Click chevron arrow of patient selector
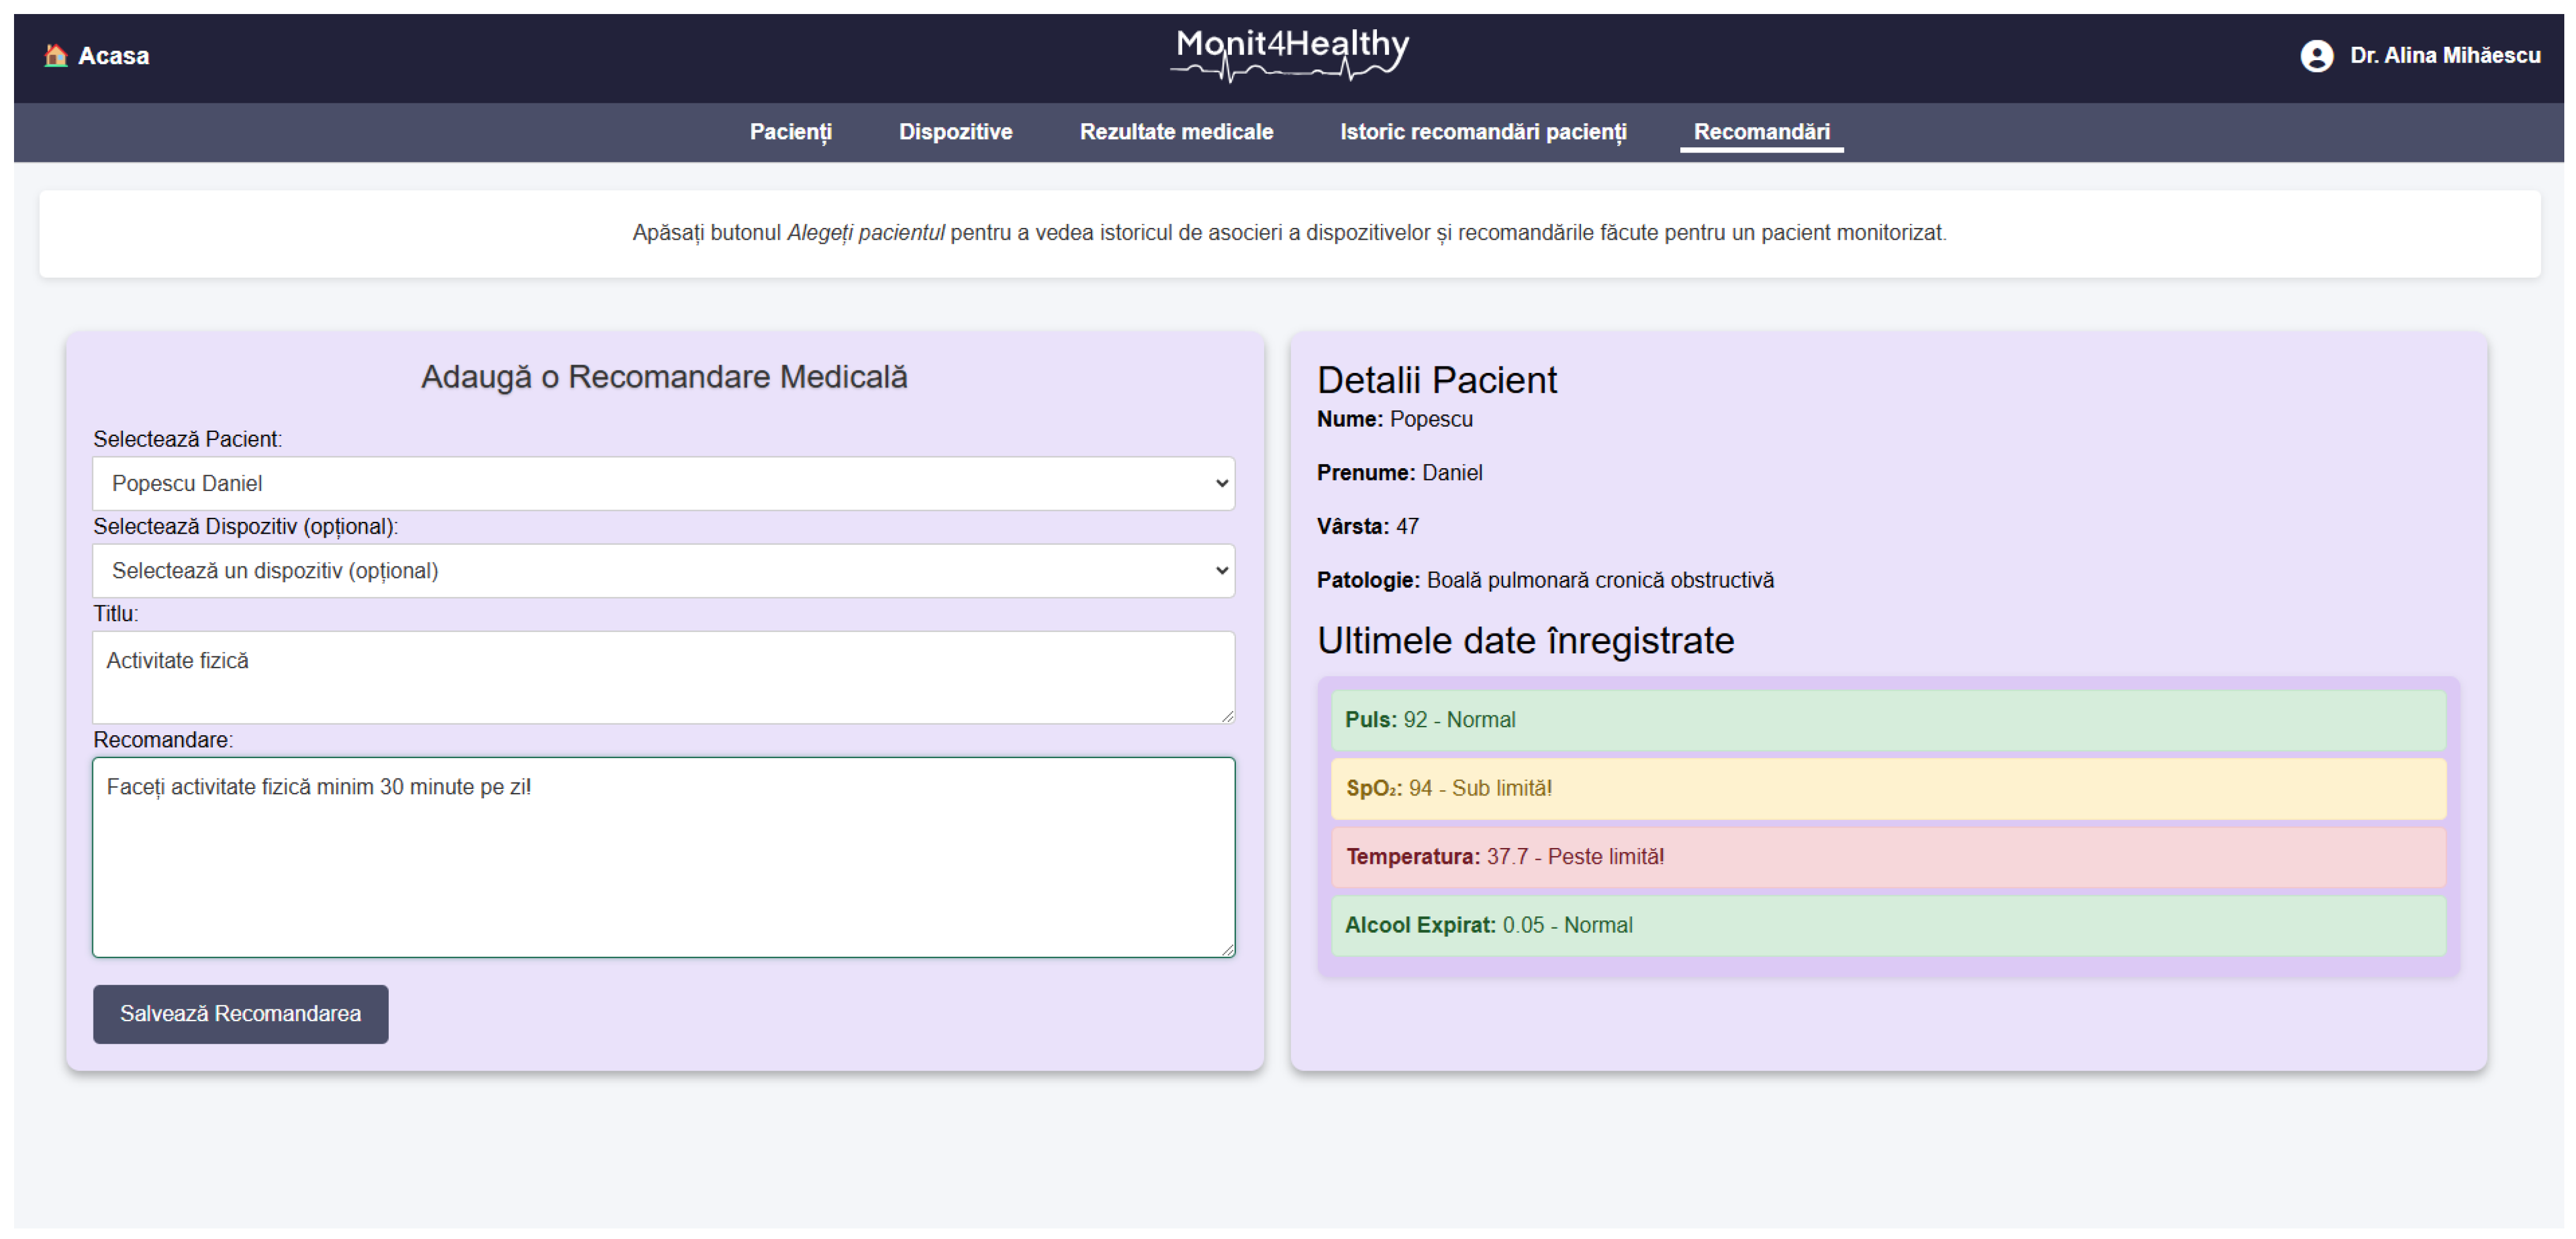 pos(1221,483)
